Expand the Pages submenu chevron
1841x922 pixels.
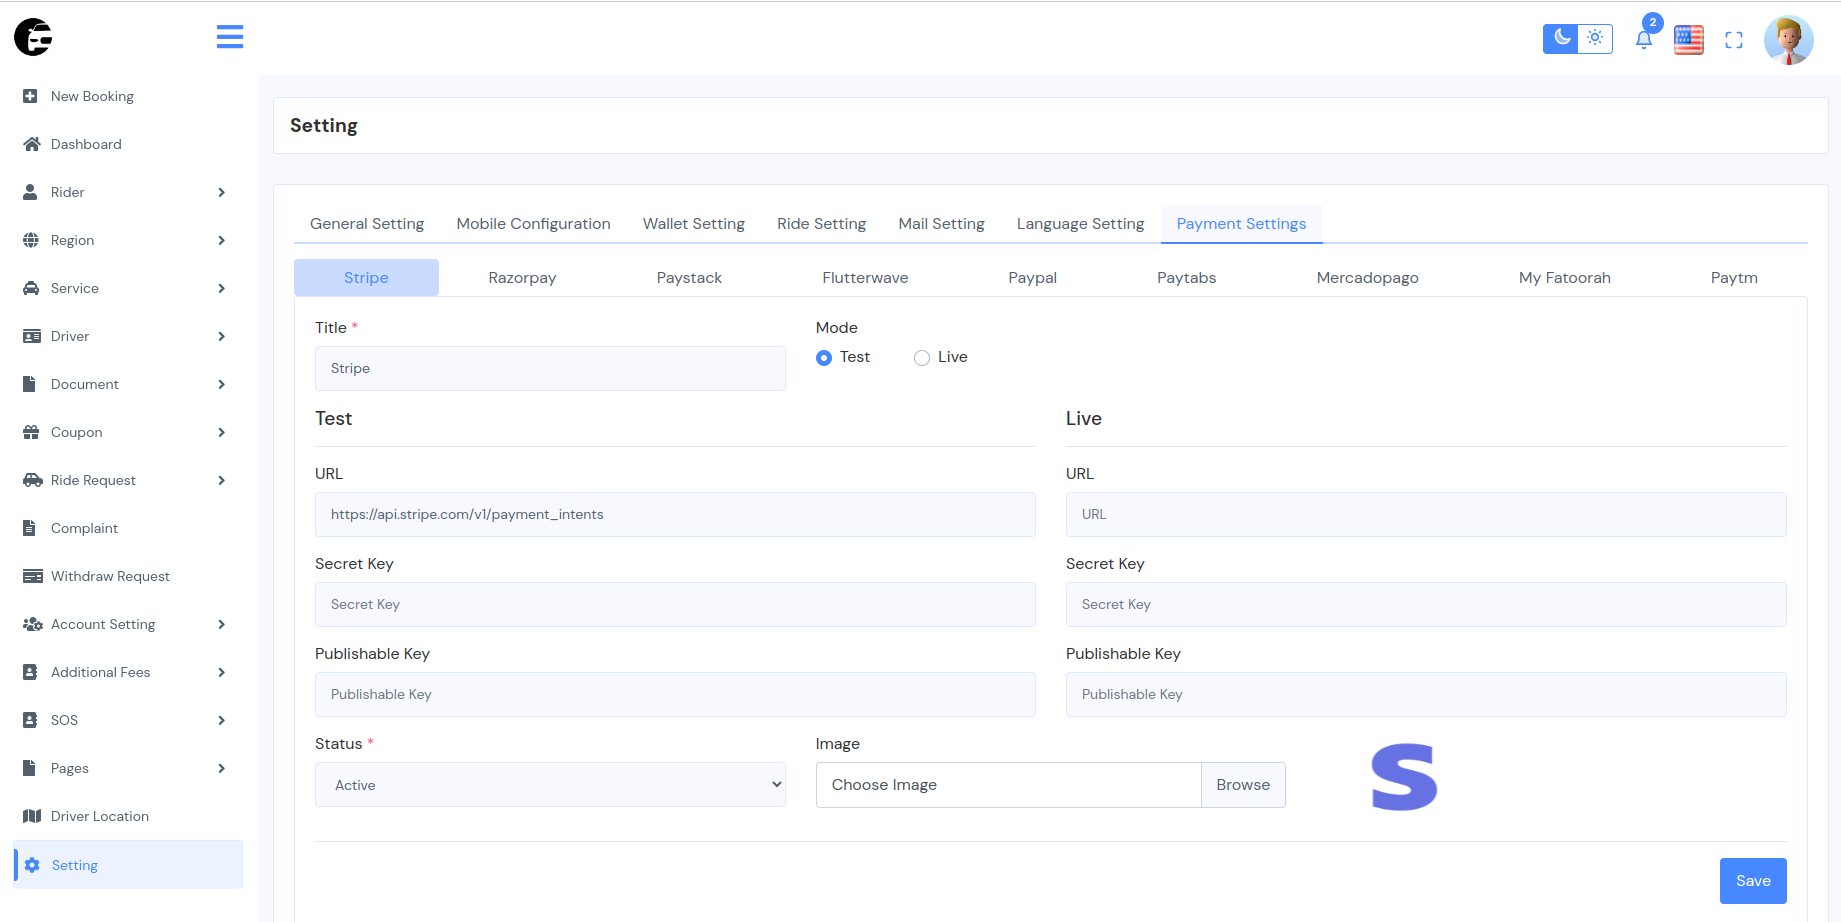tap(222, 768)
